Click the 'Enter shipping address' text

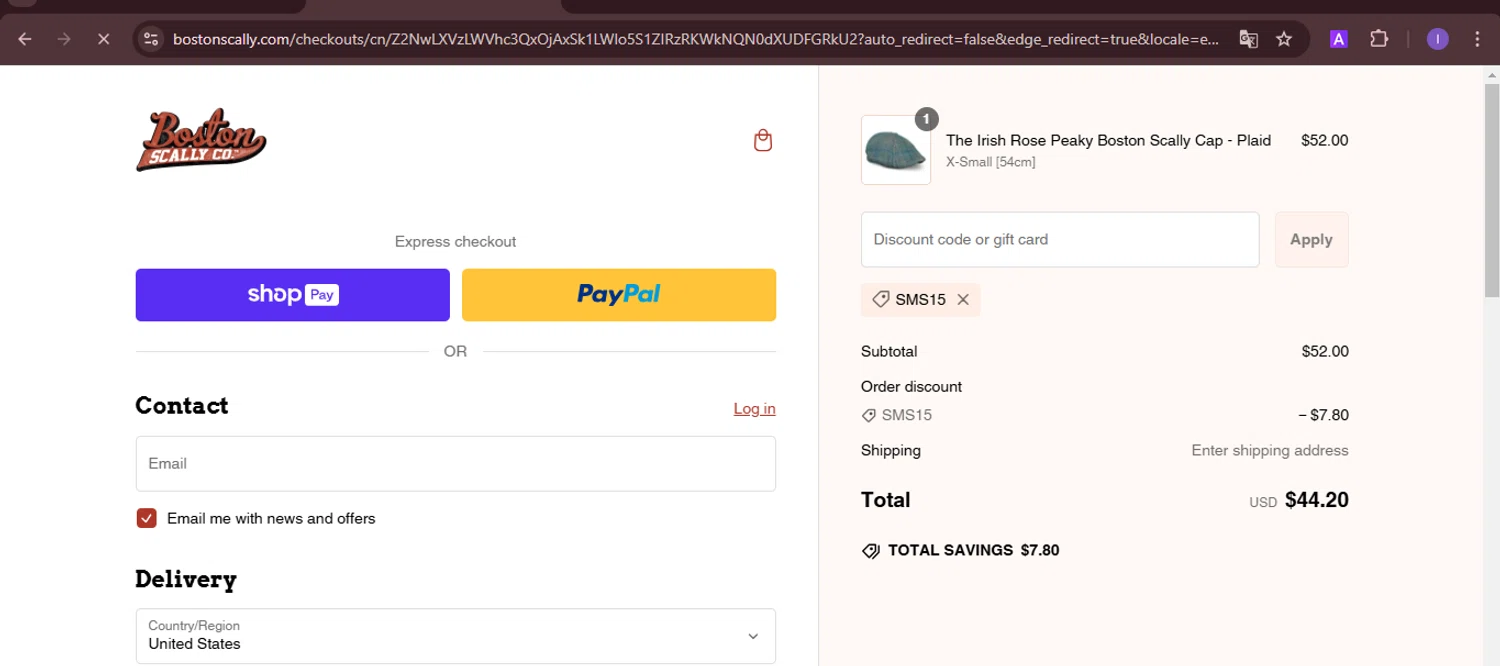point(1270,450)
